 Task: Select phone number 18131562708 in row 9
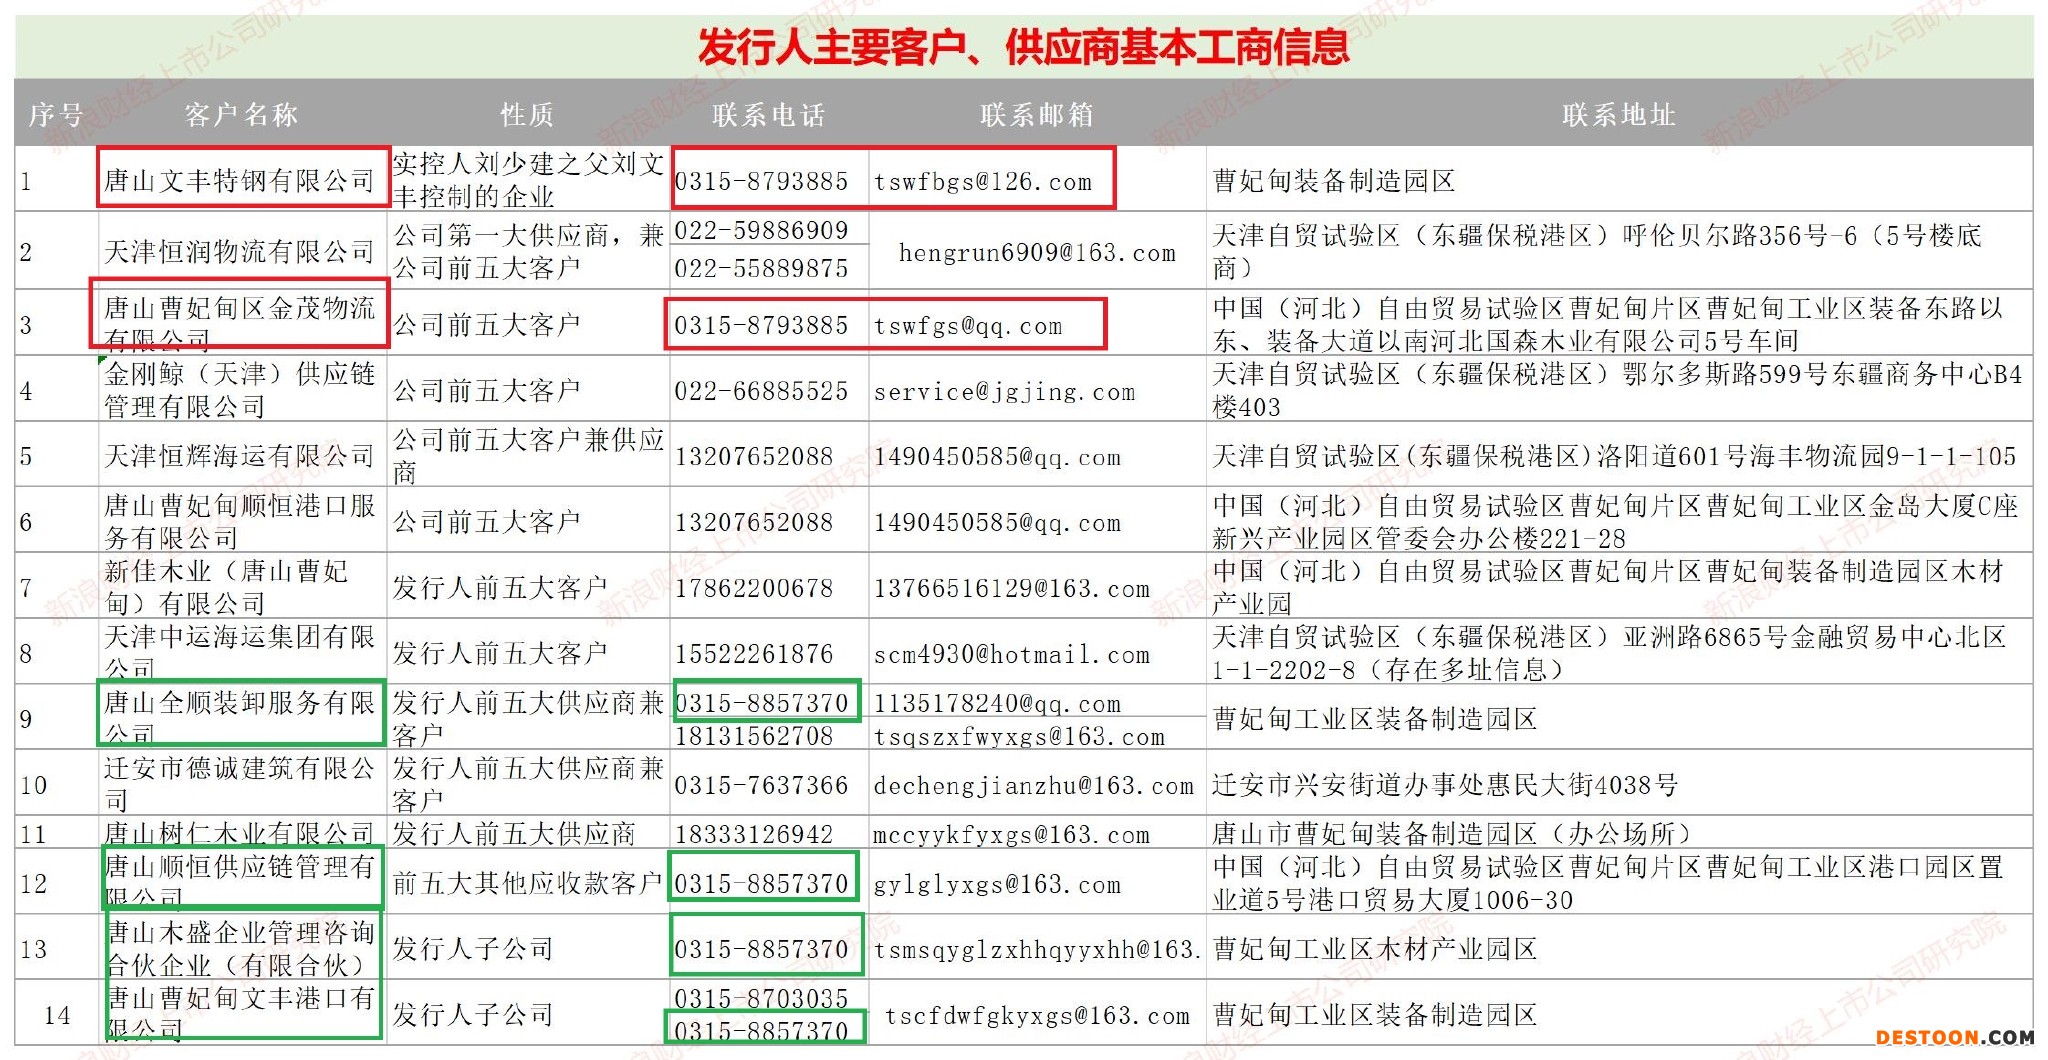(x=754, y=736)
